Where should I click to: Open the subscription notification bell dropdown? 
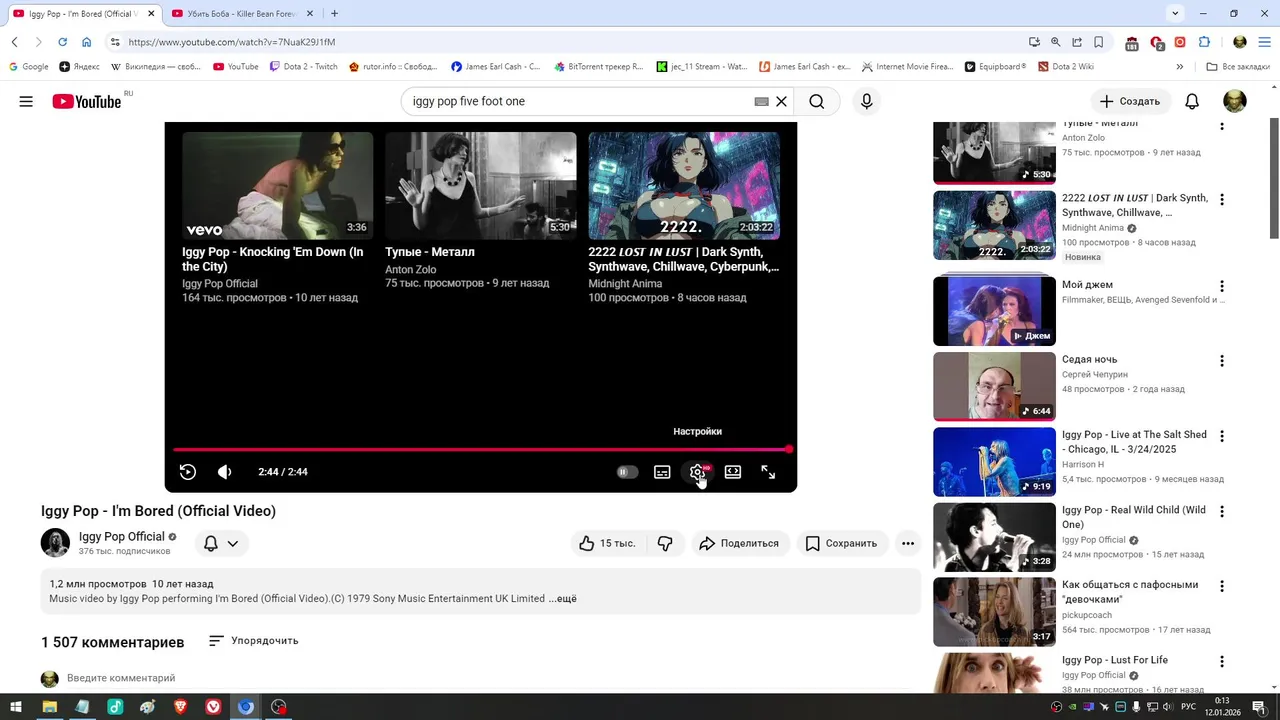point(221,543)
